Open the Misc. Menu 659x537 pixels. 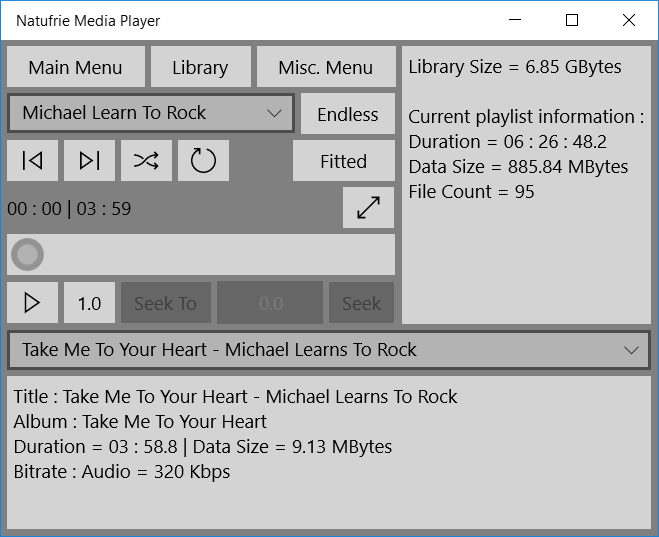click(x=326, y=67)
